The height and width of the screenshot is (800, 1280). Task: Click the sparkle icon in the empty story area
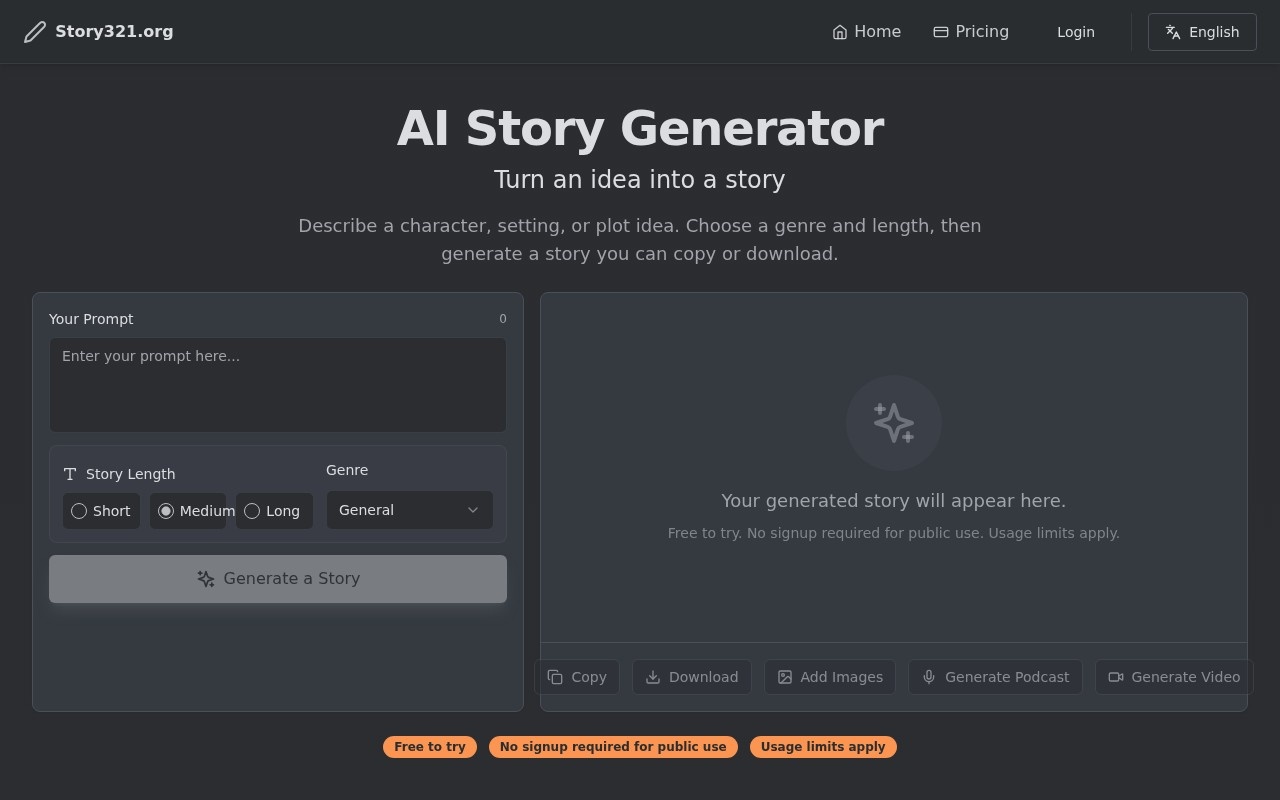tap(894, 423)
